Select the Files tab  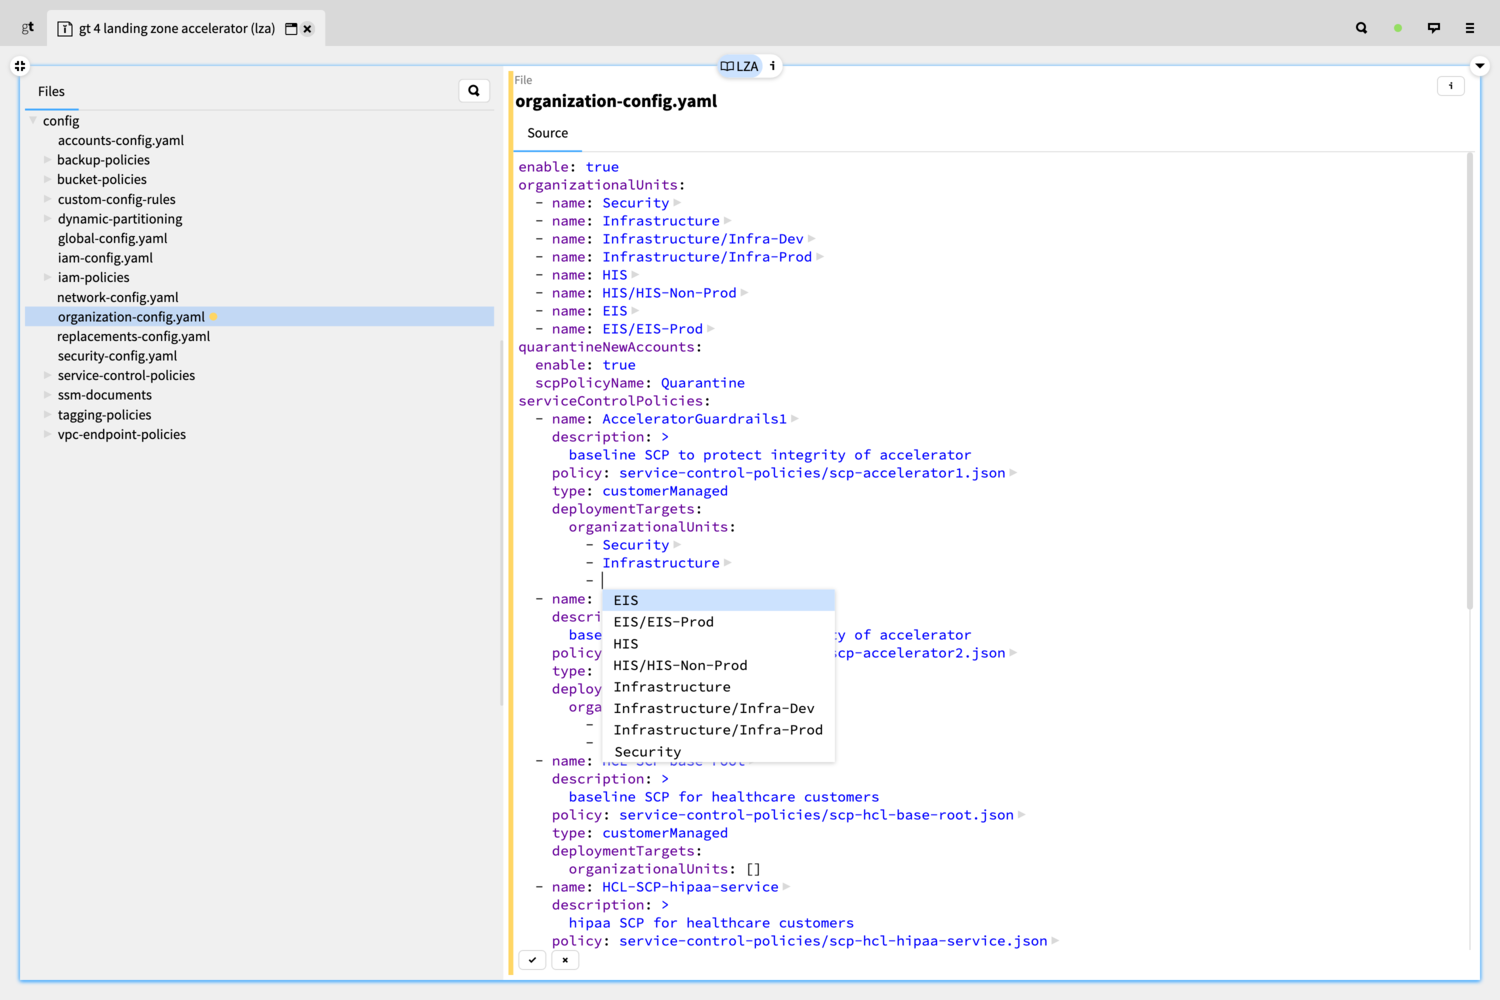(51, 91)
